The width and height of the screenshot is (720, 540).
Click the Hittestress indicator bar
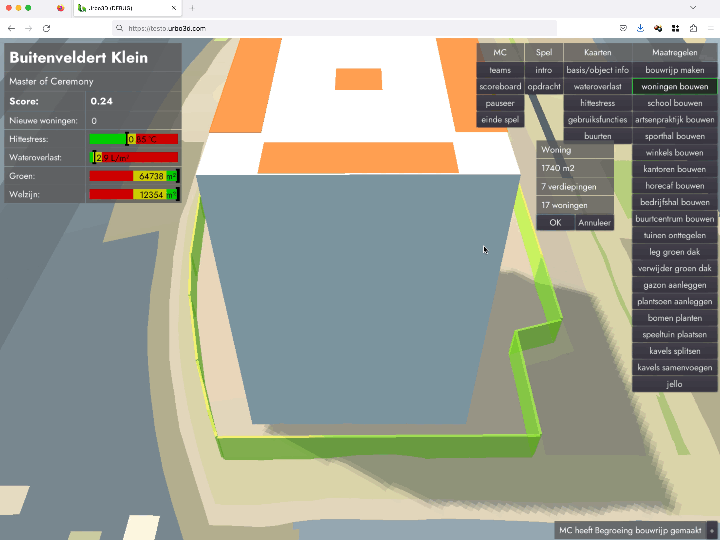point(134,139)
